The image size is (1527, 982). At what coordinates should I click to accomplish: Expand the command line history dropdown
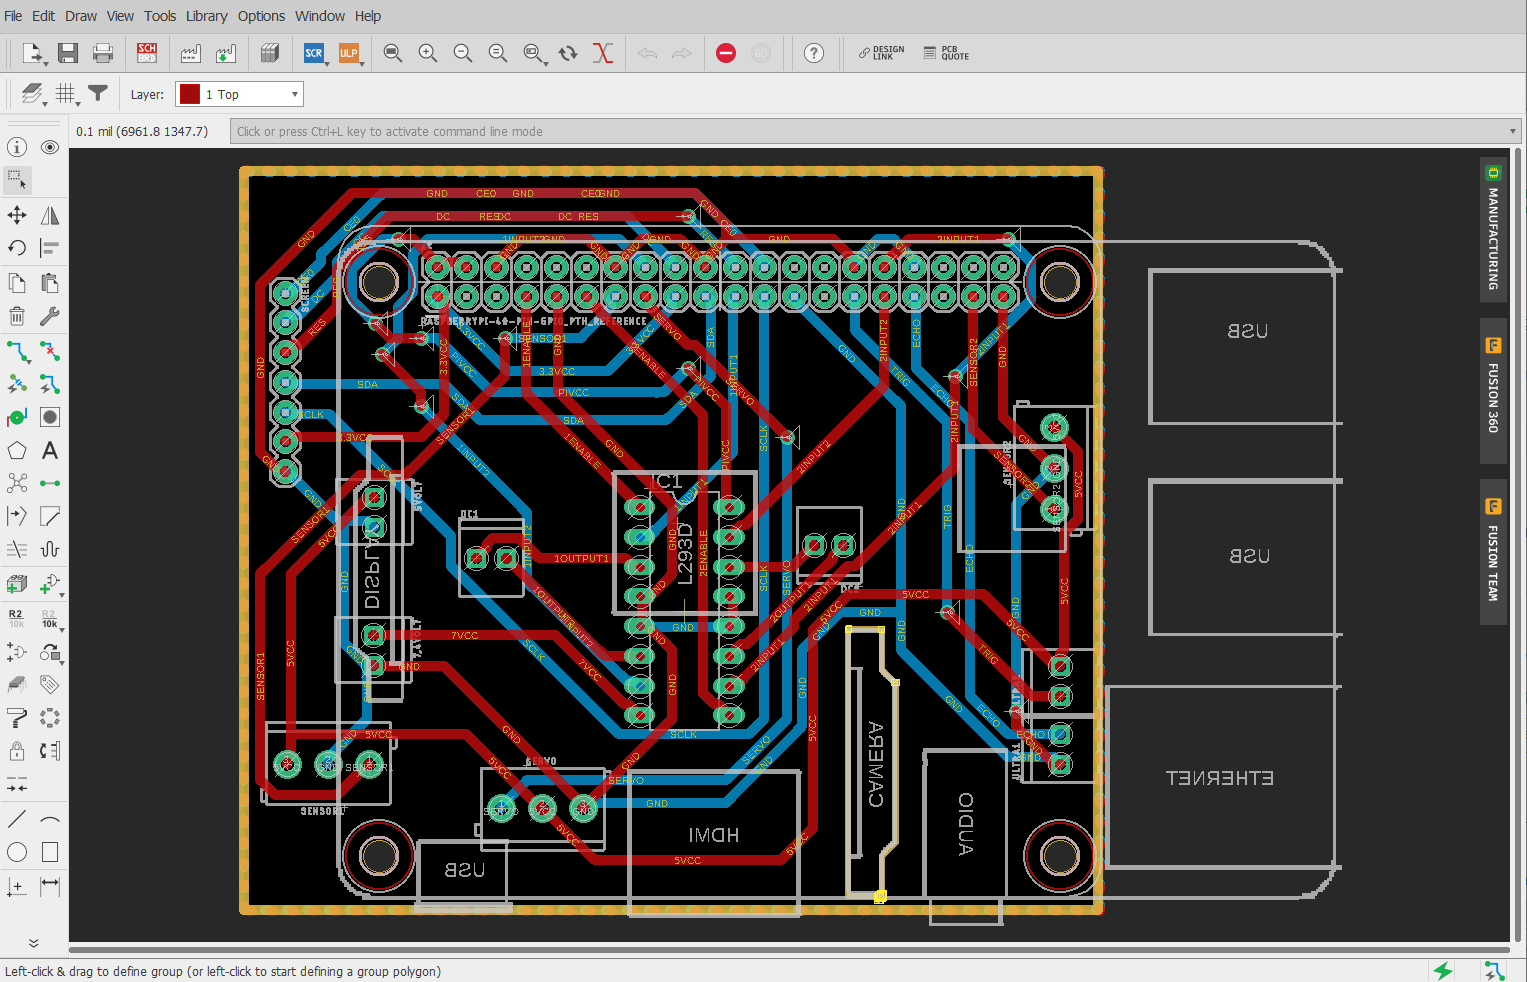pyautogui.click(x=1512, y=132)
